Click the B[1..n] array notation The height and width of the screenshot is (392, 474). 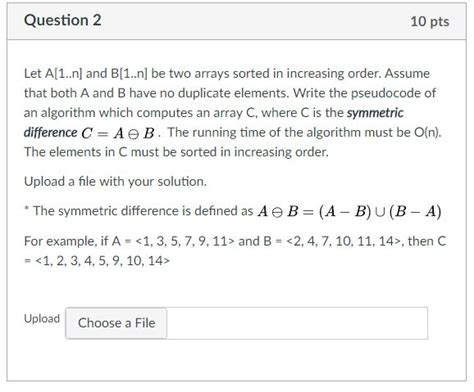click(129, 74)
